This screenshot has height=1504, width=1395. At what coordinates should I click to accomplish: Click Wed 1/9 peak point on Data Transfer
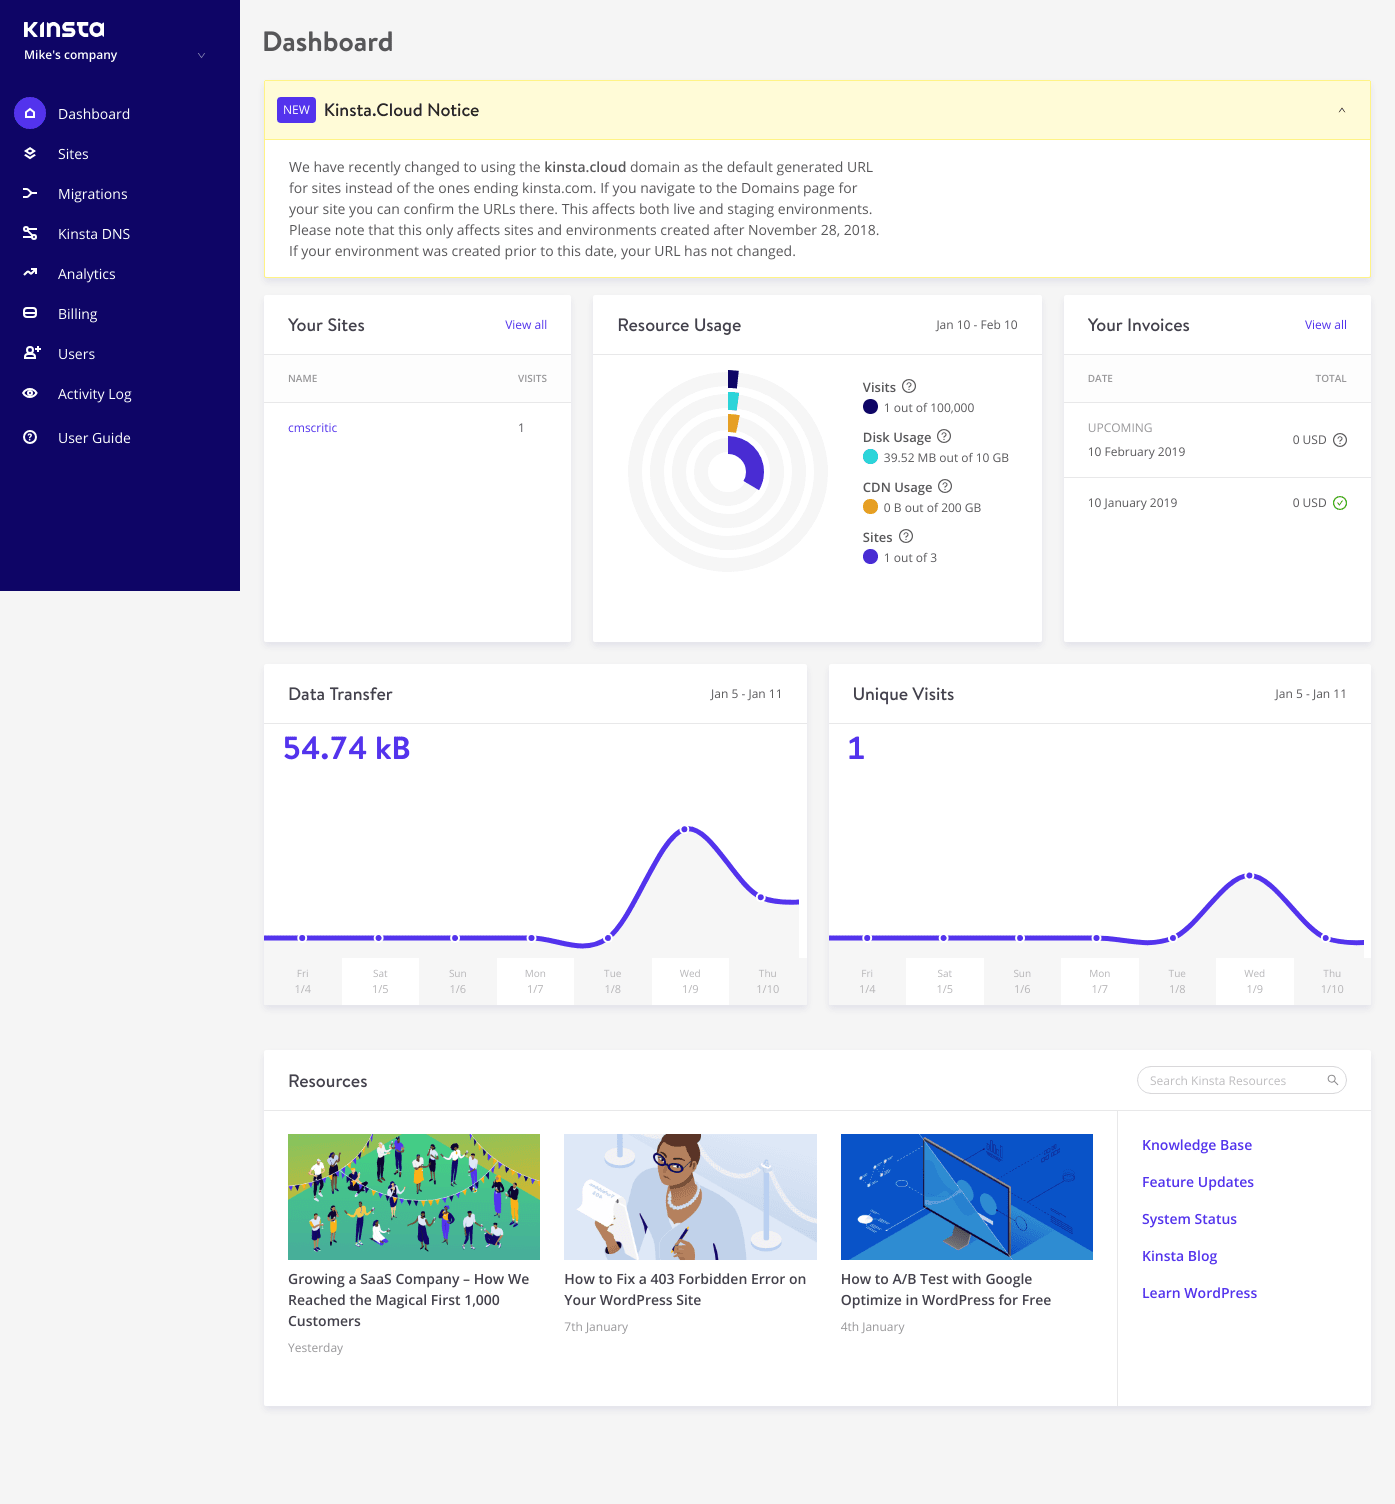click(685, 829)
